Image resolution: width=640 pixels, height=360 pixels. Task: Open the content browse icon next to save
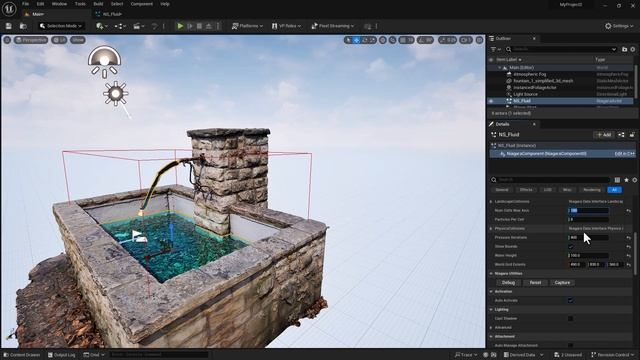23,26
